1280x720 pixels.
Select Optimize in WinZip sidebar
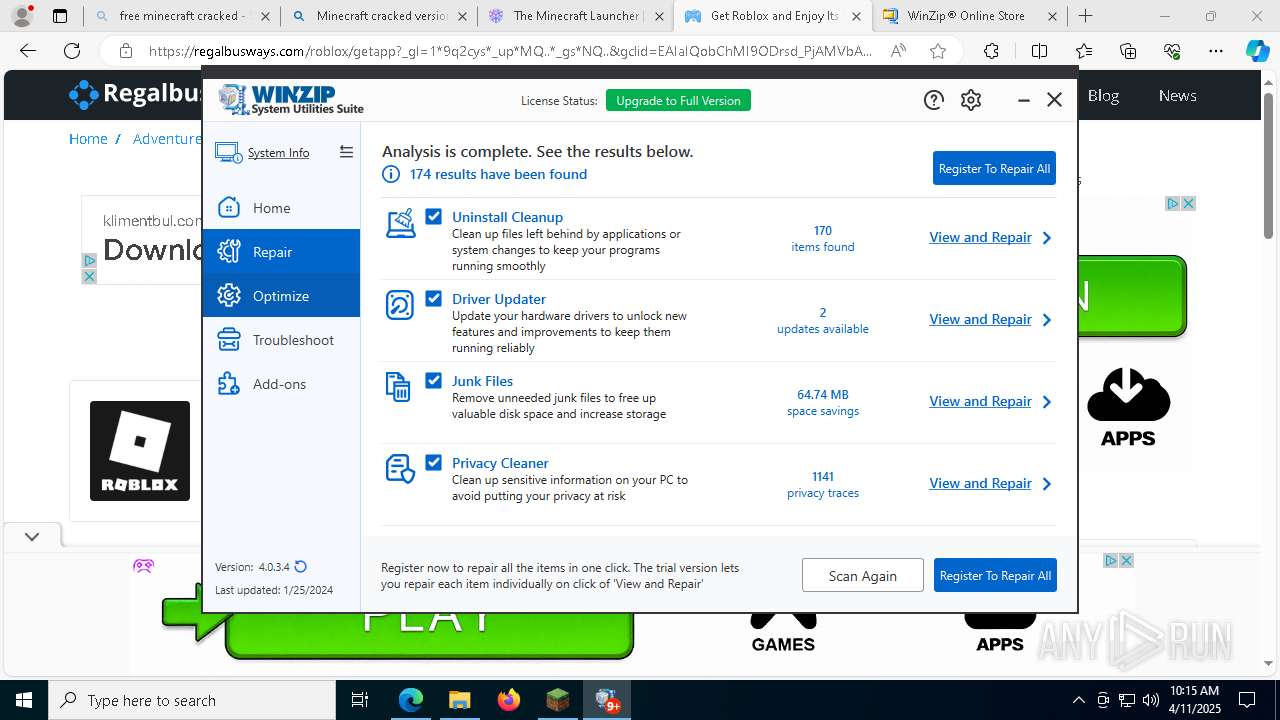pos(281,296)
